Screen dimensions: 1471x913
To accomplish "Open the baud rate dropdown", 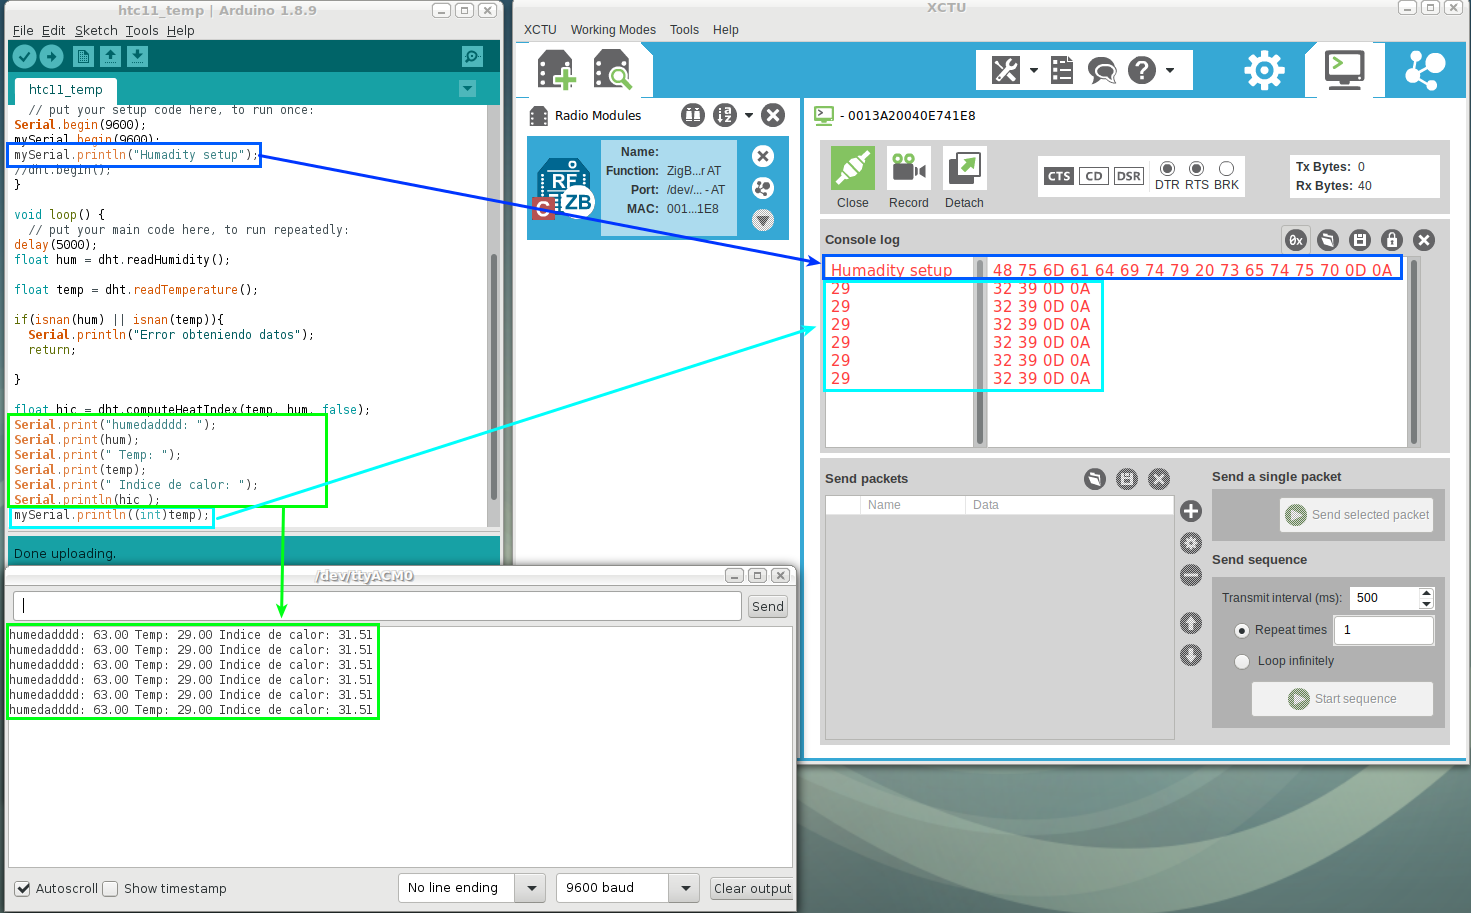I will click(685, 887).
